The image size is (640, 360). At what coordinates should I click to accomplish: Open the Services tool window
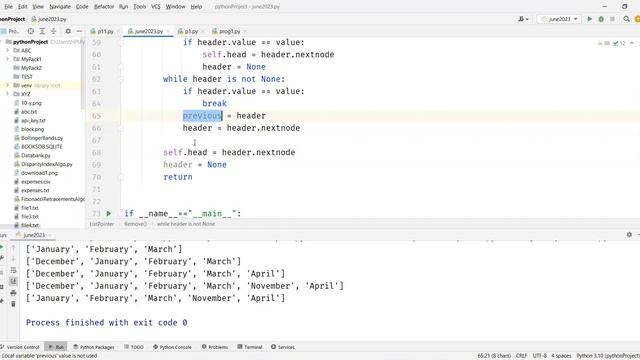(283, 347)
